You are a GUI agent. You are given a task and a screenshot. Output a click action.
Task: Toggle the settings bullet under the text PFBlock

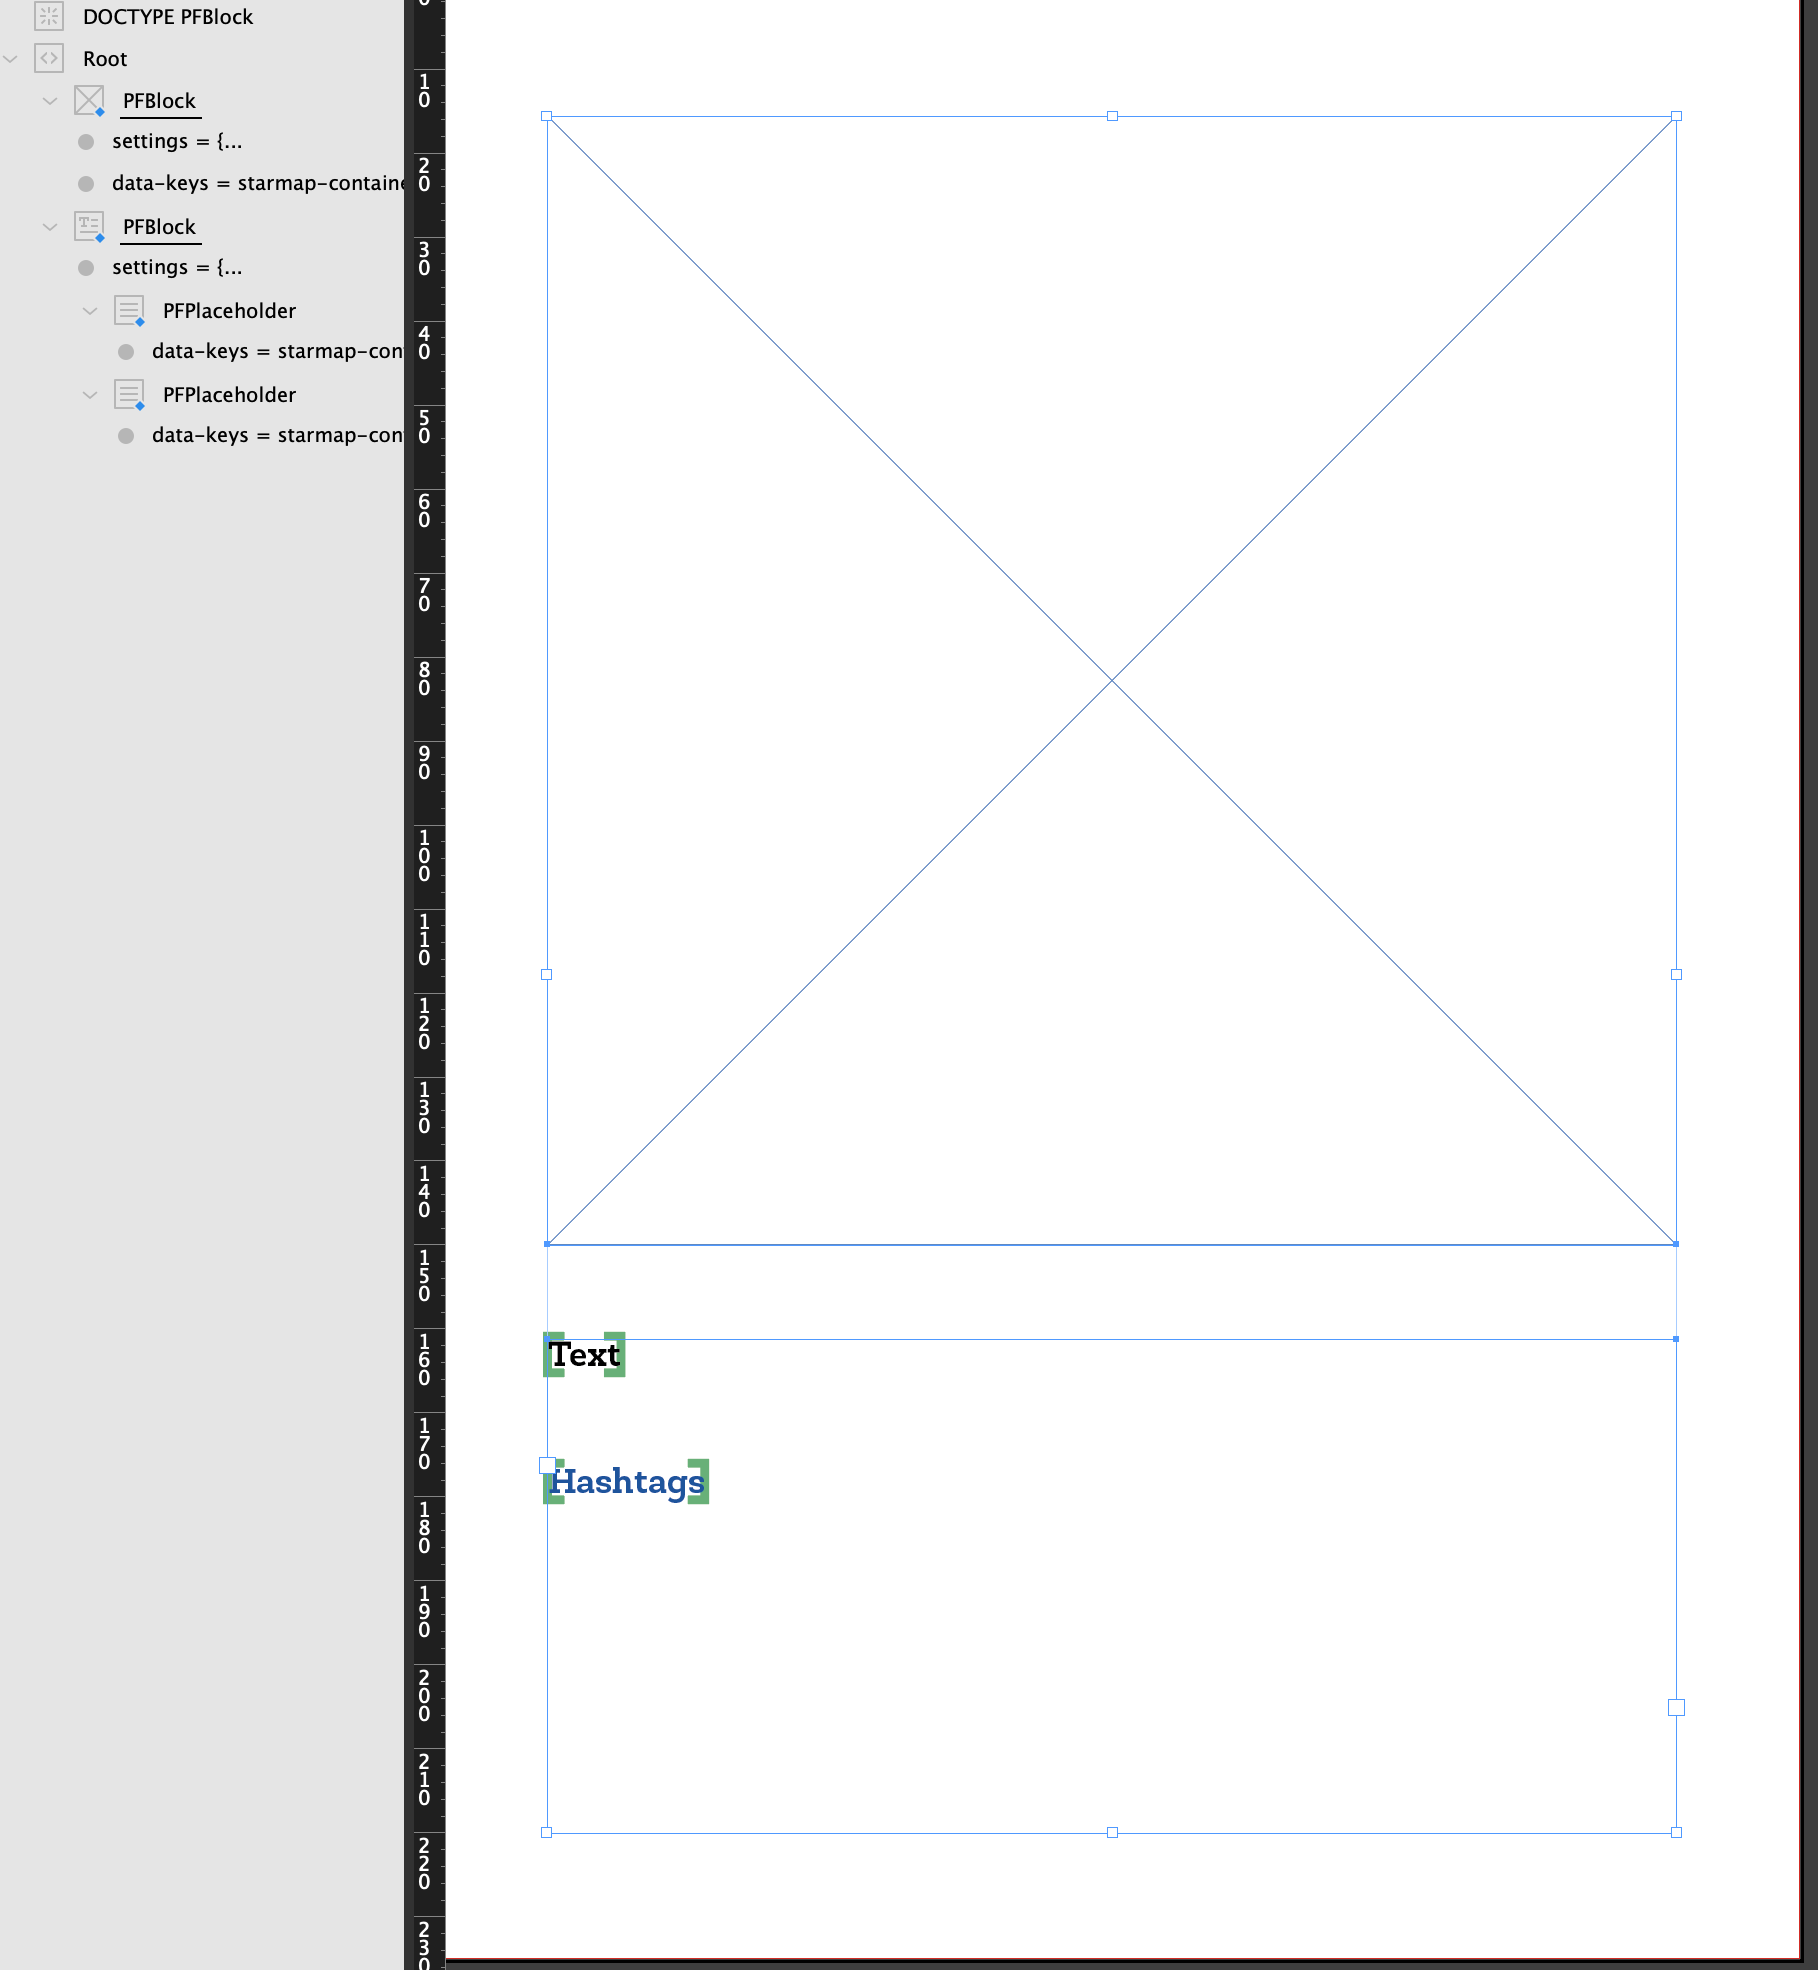85,267
